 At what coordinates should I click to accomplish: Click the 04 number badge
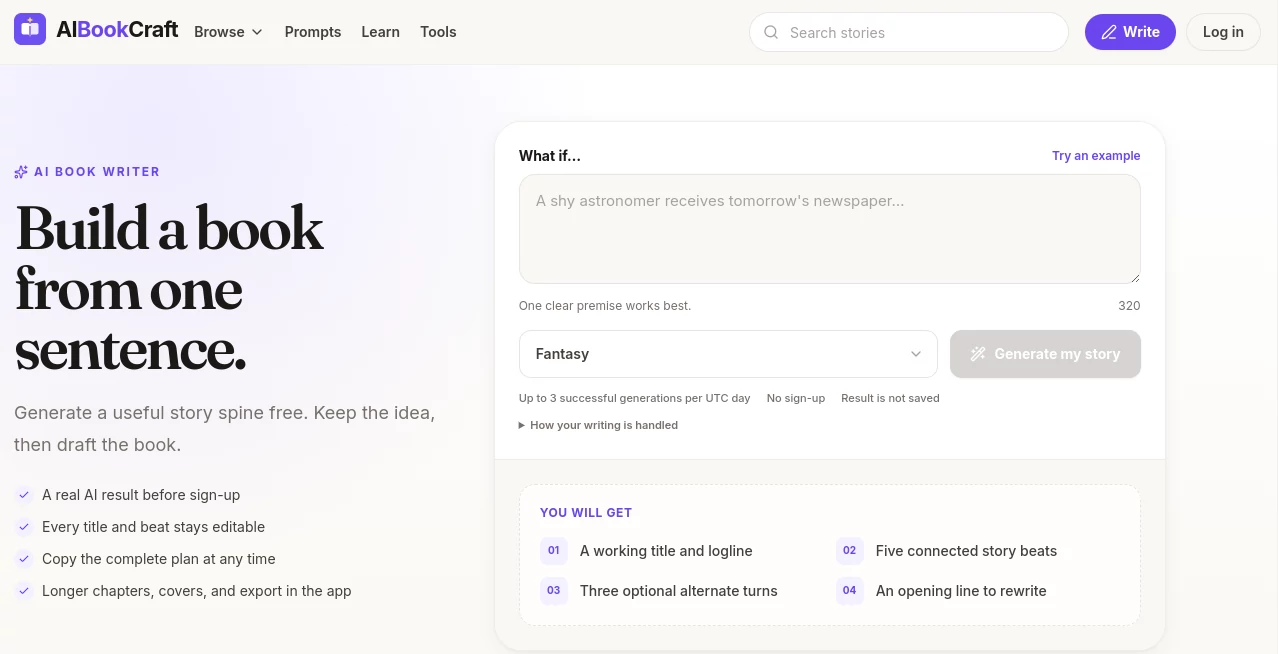[x=850, y=591]
